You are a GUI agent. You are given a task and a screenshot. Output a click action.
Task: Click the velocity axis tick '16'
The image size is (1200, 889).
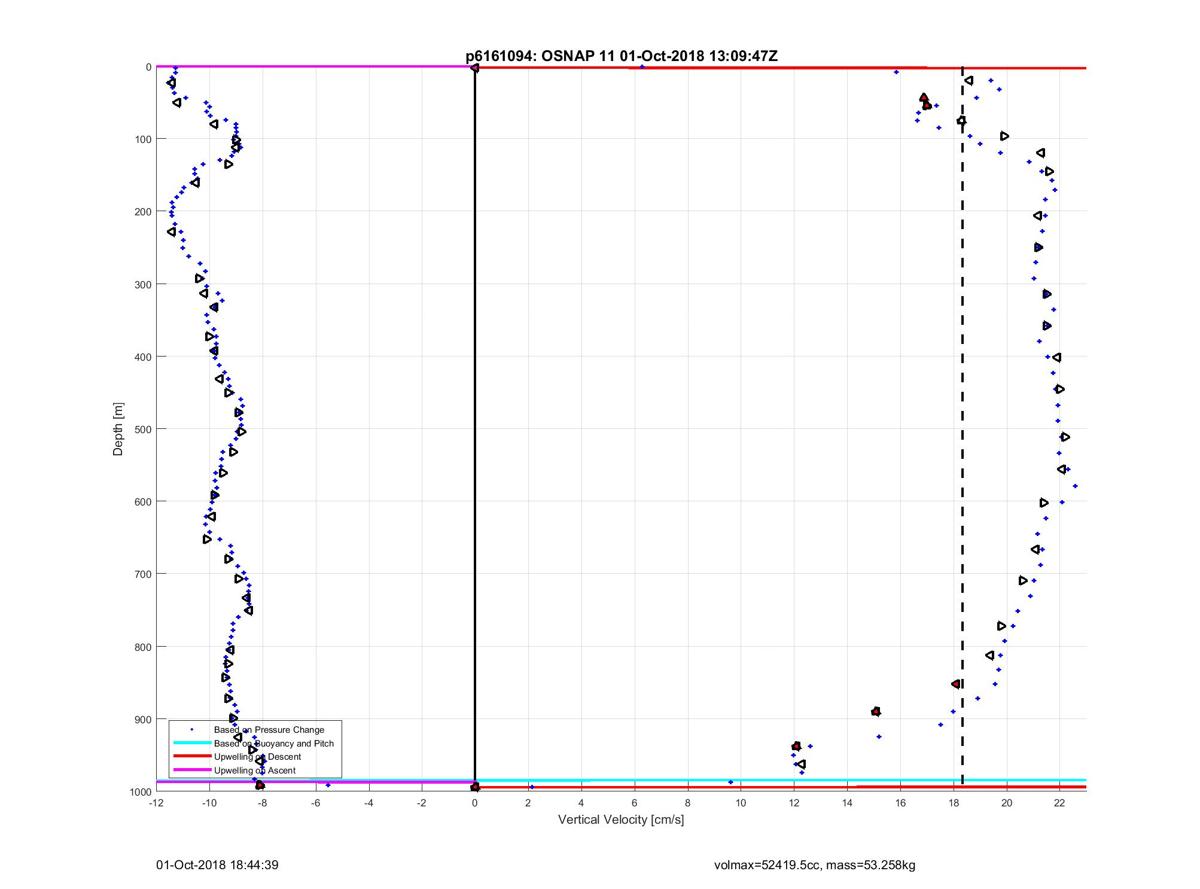click(x=900, y=802)
